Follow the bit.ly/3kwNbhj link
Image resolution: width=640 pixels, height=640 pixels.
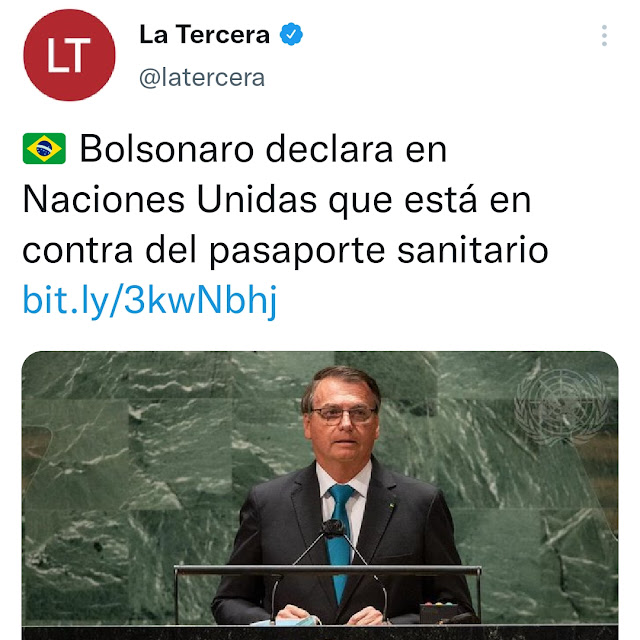[150, 301]
